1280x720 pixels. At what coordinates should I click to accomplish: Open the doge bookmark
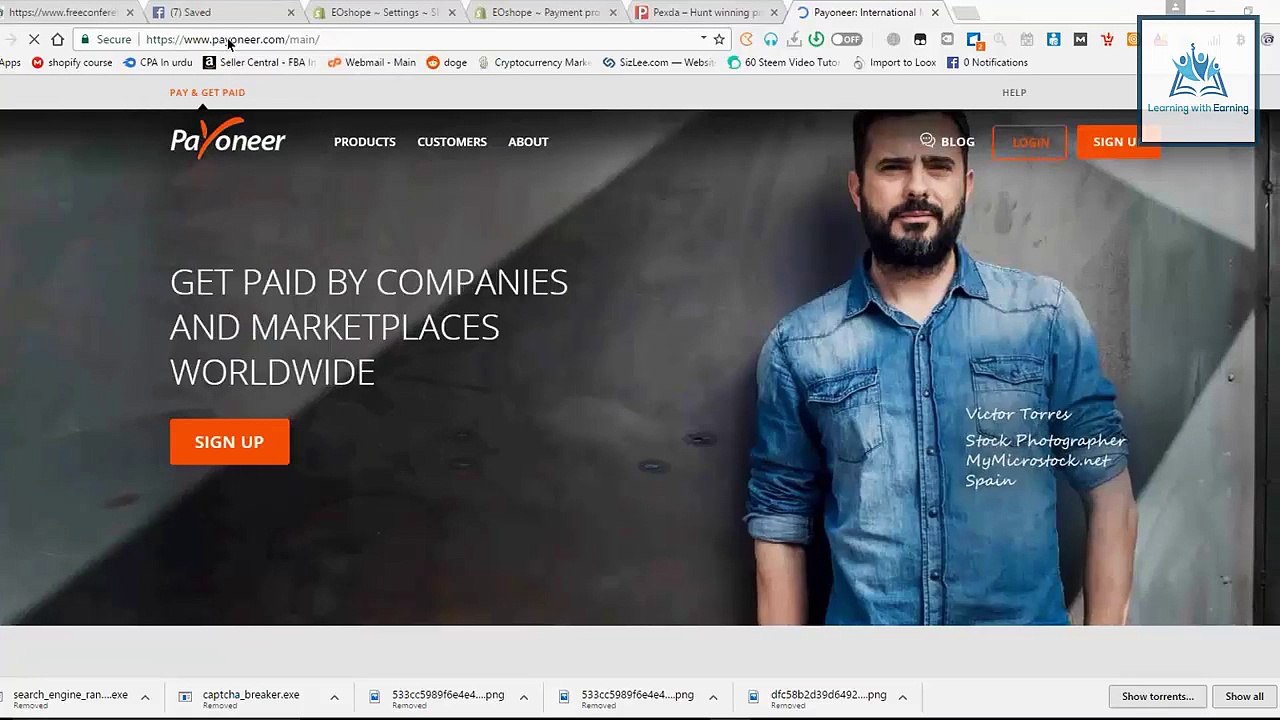coord(447,62)
